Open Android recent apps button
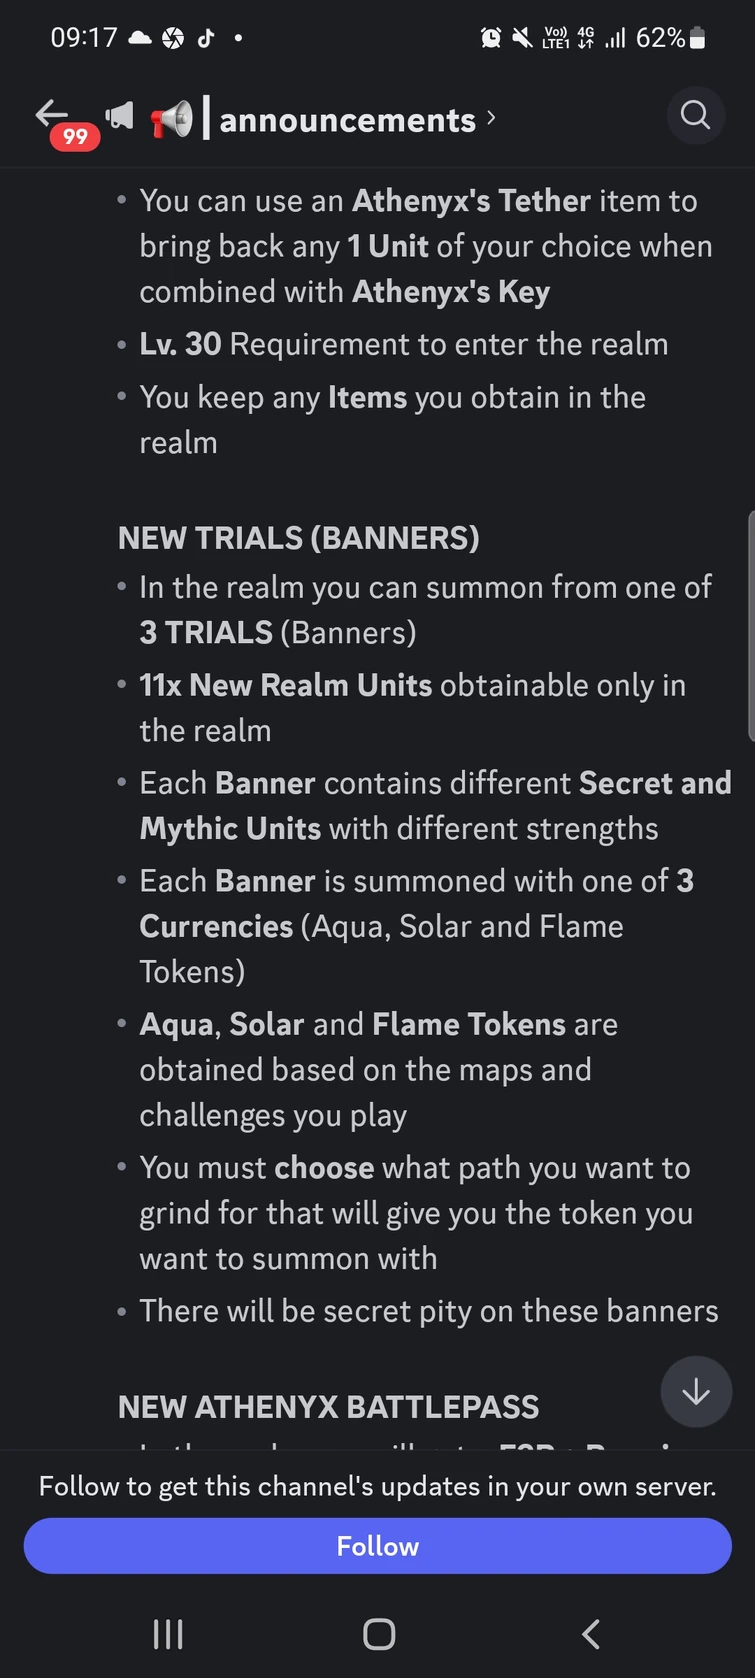Screen dimensions: 755x1678 [167, 1634]
